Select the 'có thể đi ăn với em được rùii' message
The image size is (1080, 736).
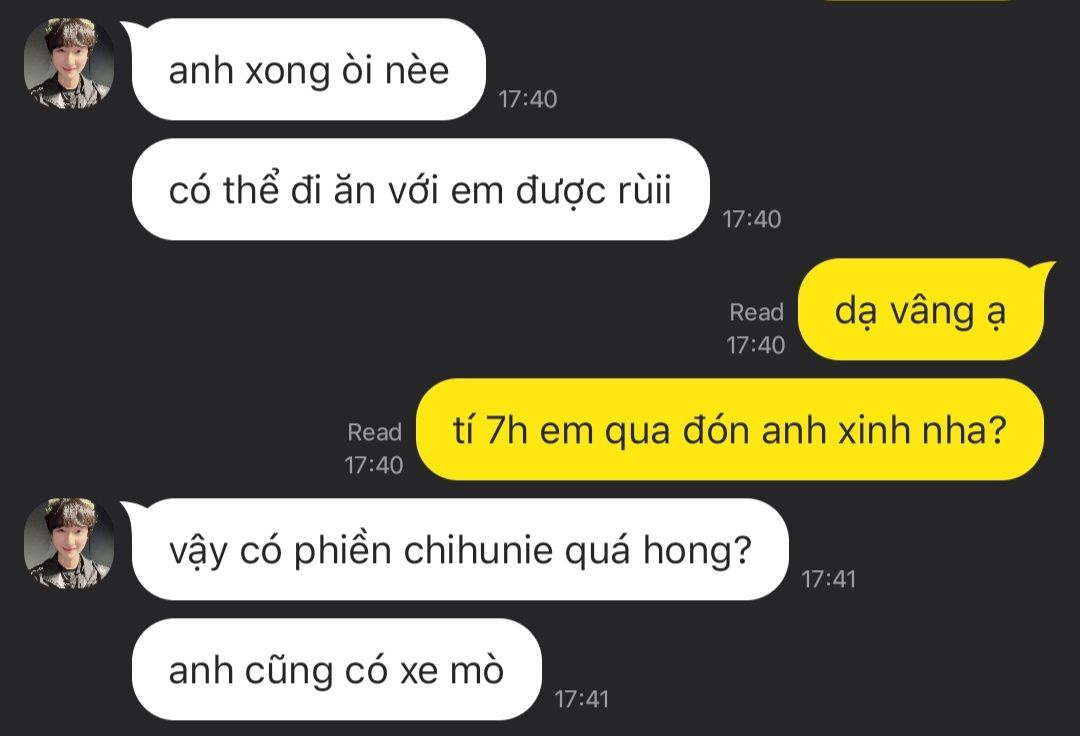point(420,189)
